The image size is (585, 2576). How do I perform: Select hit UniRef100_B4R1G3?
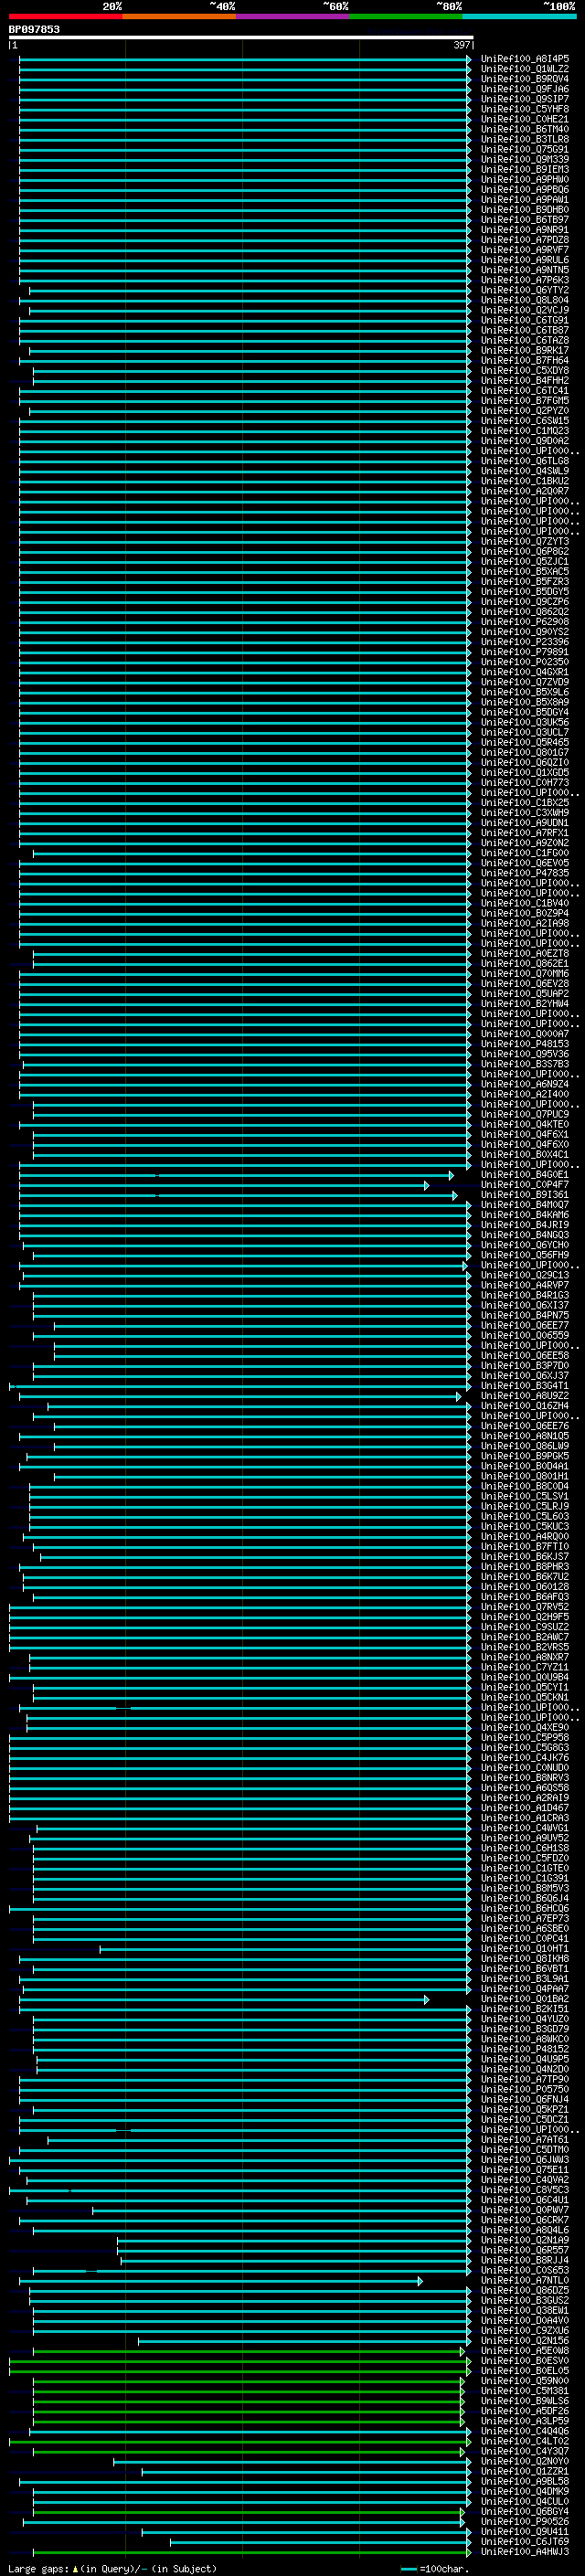pyautogui.click(x=525, y=1295)
